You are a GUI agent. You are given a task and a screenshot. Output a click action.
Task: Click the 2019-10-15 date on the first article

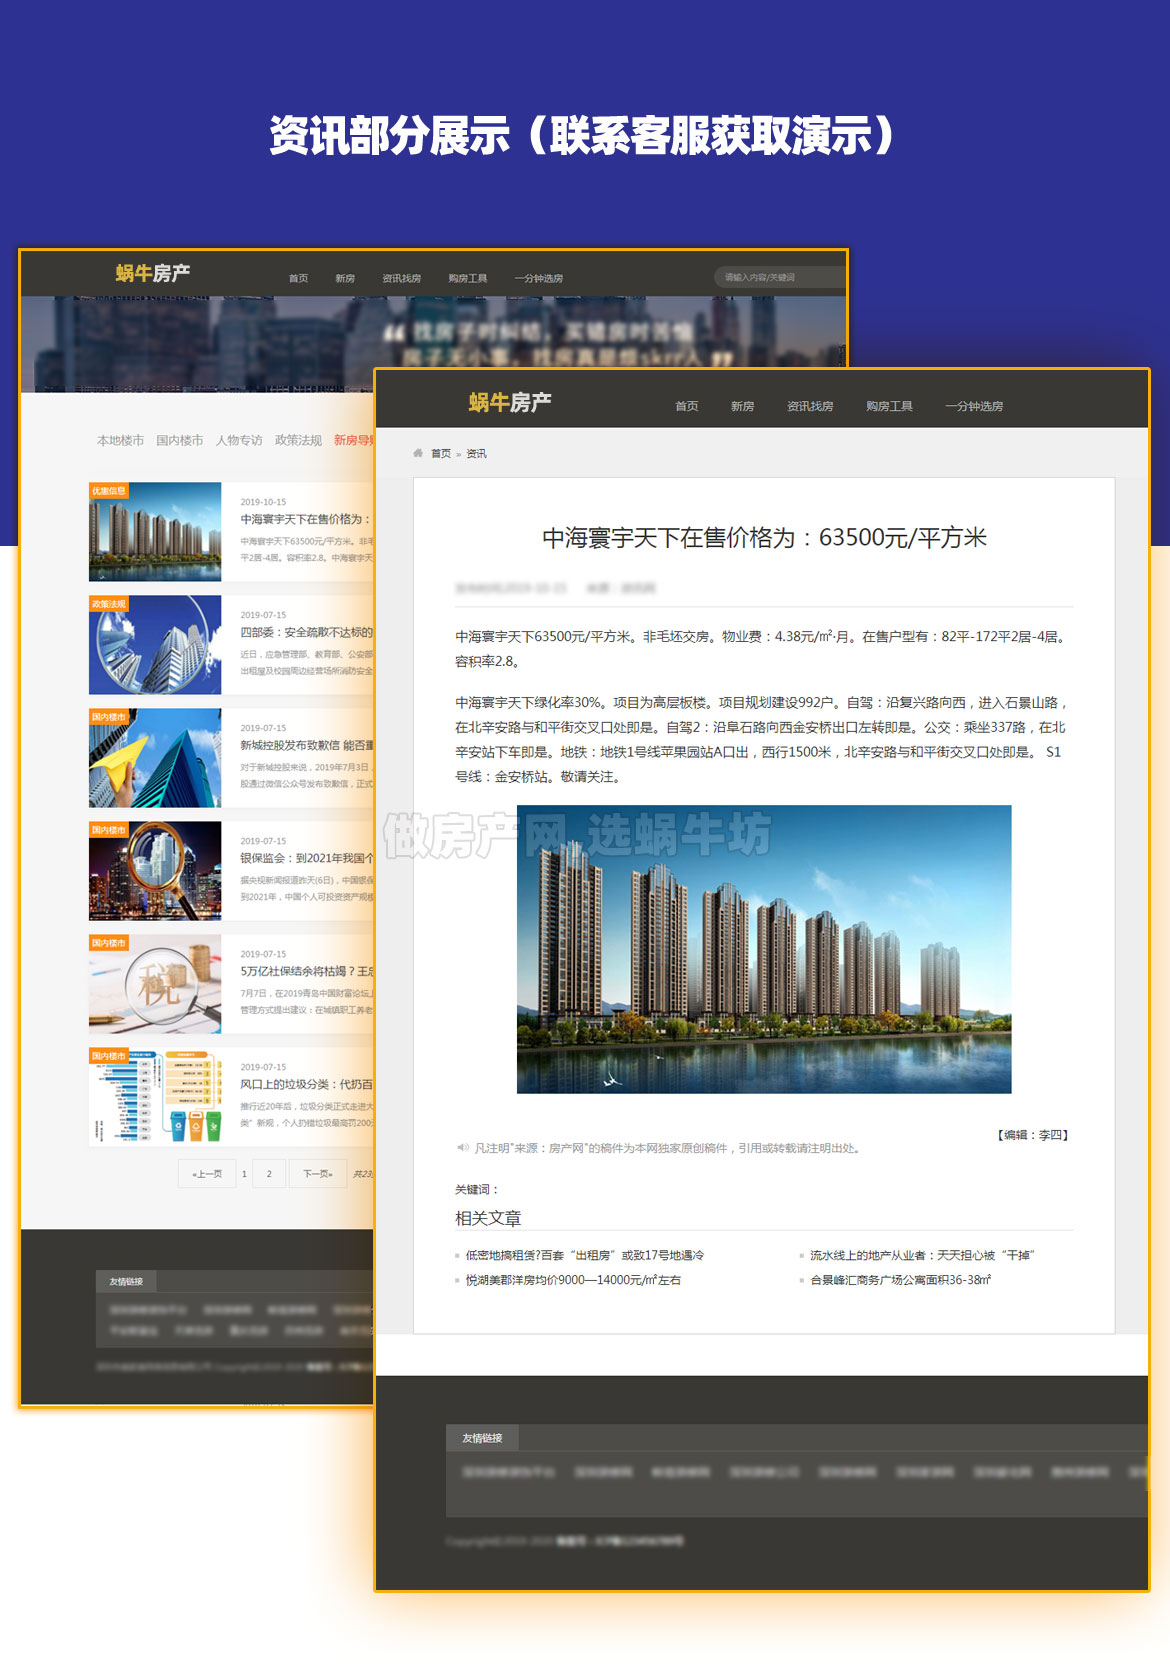[x=263, y=502]
